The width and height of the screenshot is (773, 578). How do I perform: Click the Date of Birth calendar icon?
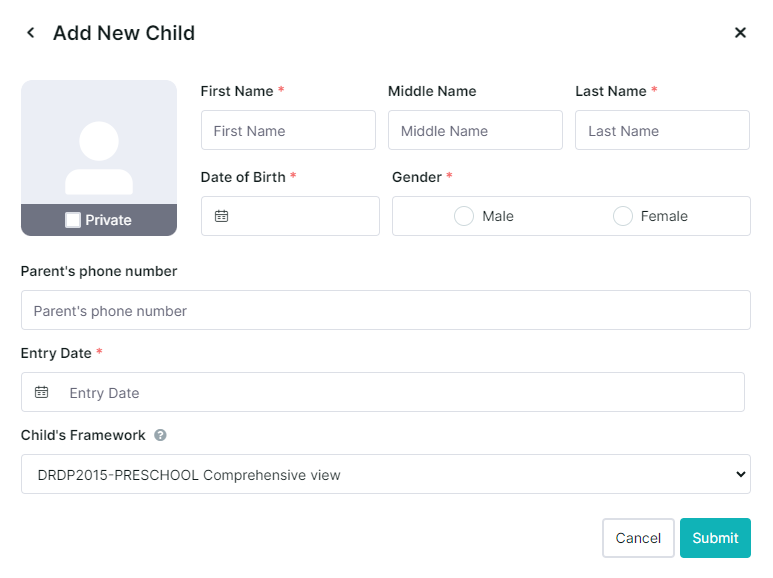[x=221, y=216]
